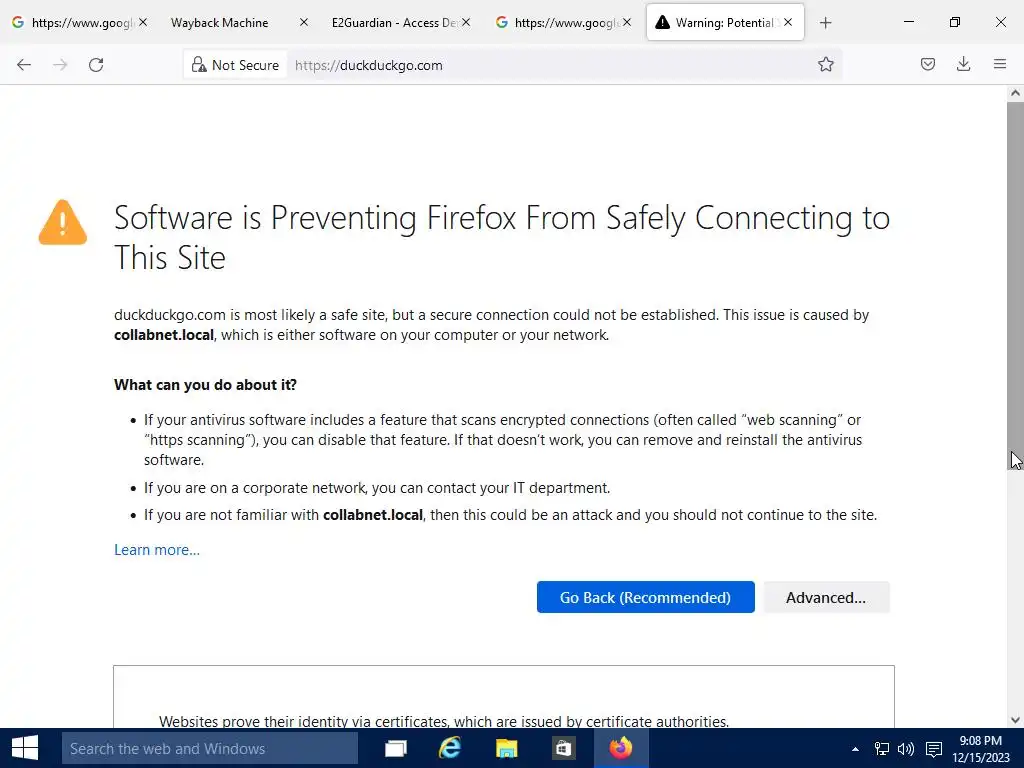Click the forward navigation arrow
Screen dimensions: 1024x768
click(60, 65)
